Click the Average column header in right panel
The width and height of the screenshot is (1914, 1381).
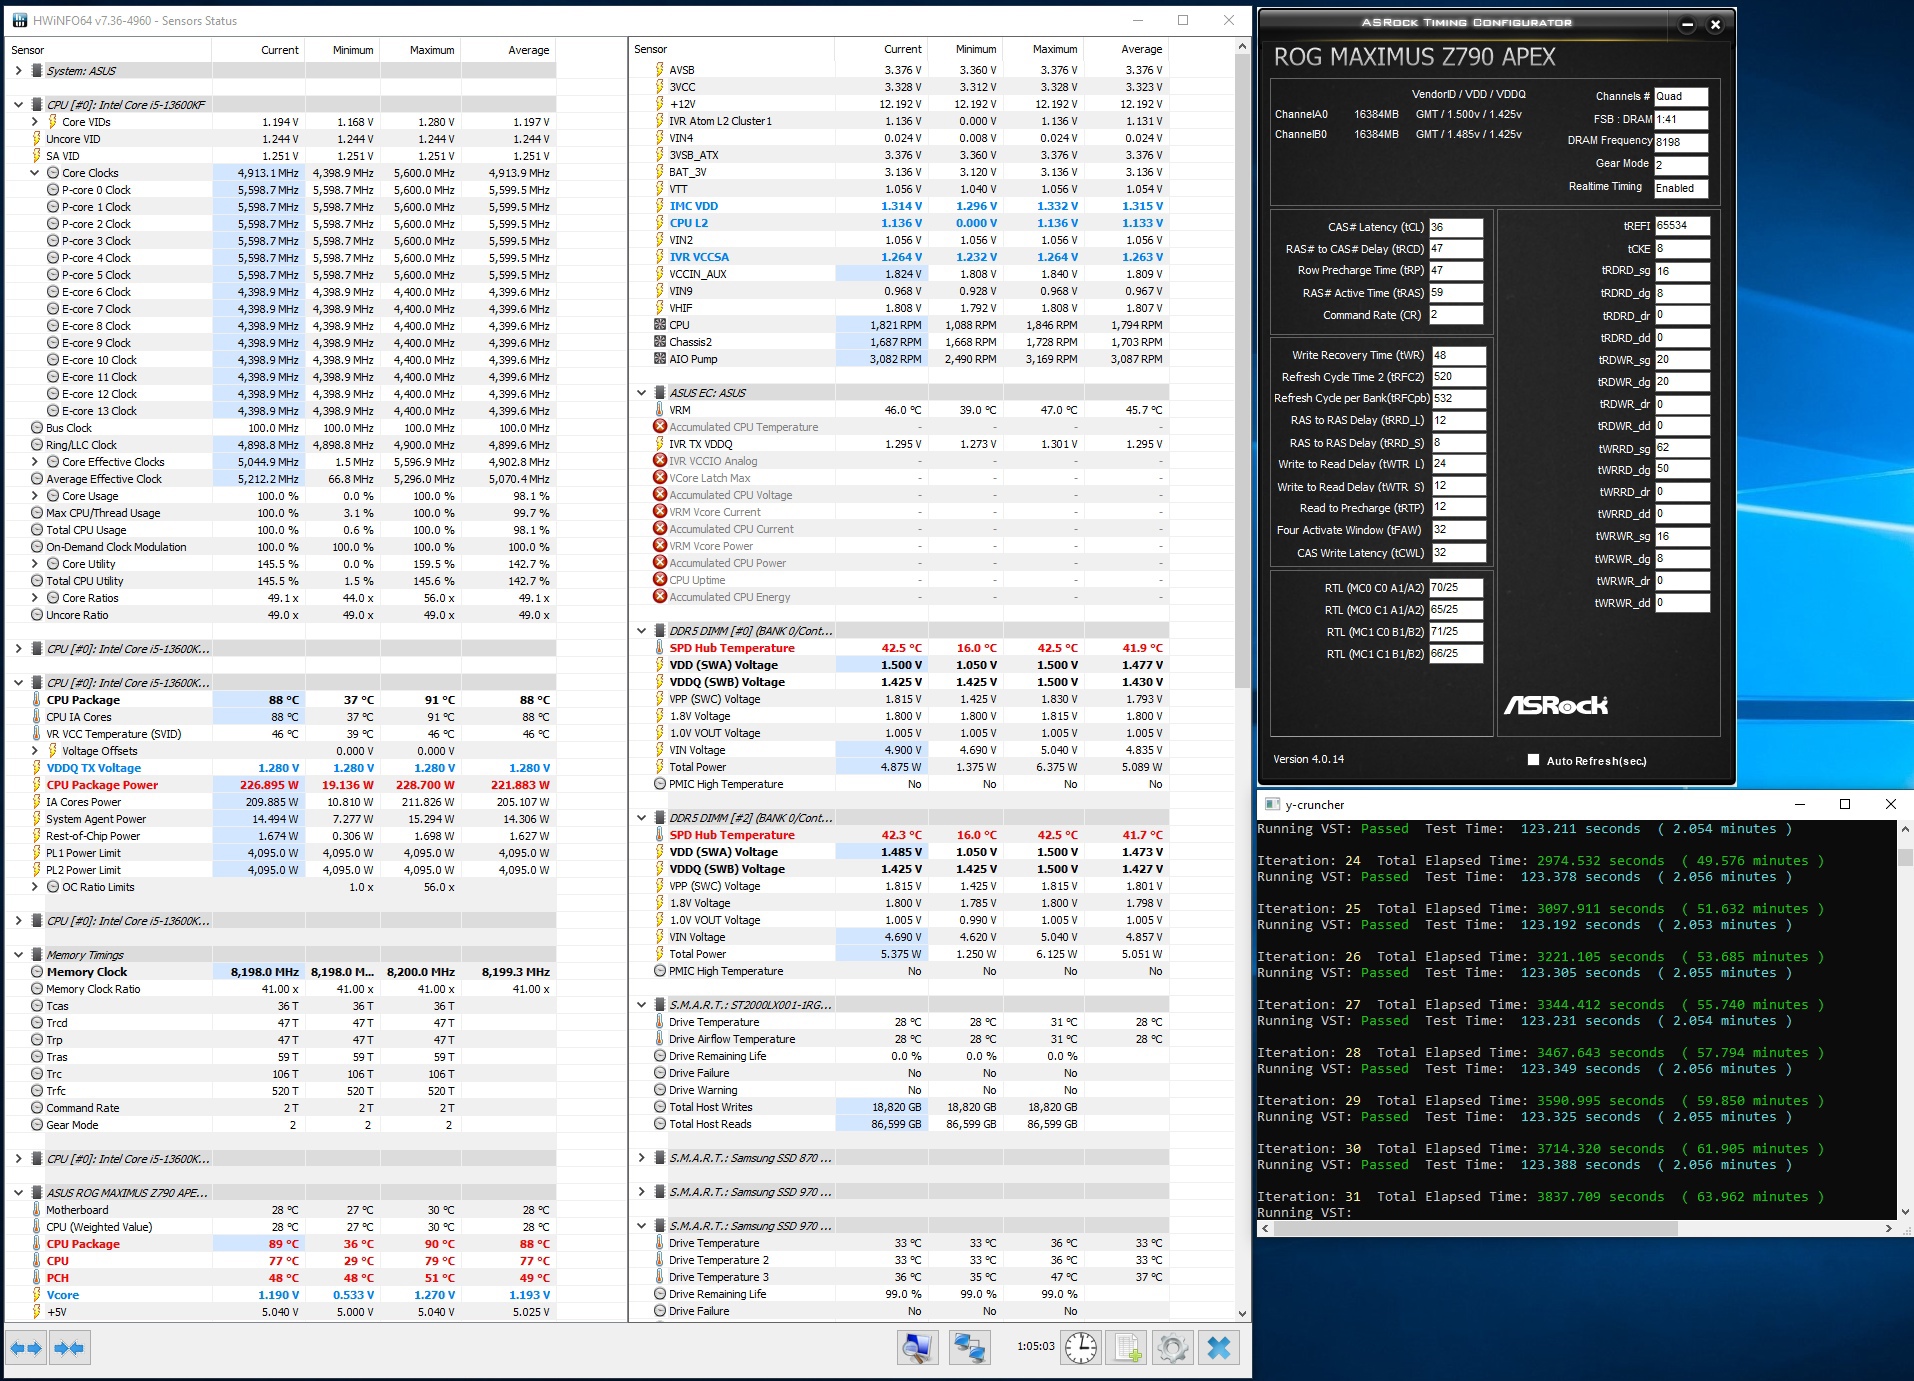click(x=1141, y=49)
